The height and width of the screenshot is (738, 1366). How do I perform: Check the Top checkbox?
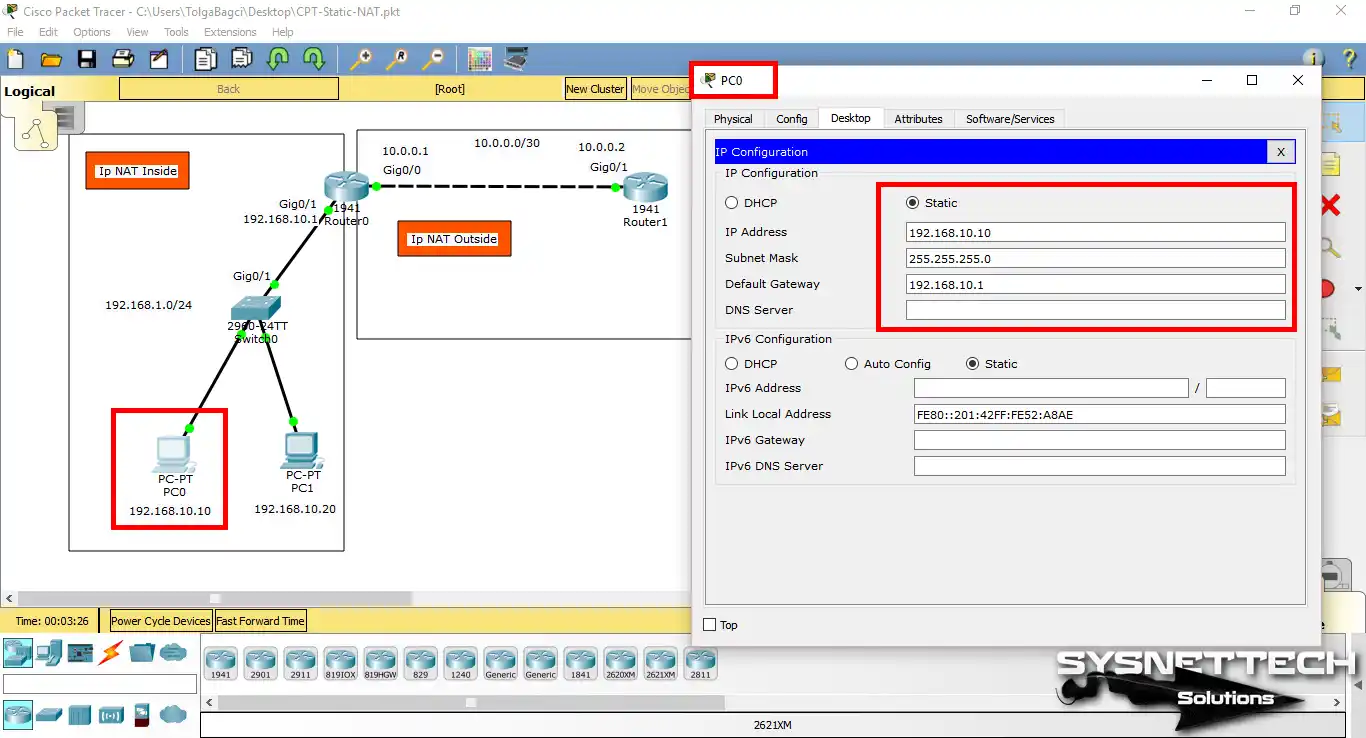click(710, 625)
